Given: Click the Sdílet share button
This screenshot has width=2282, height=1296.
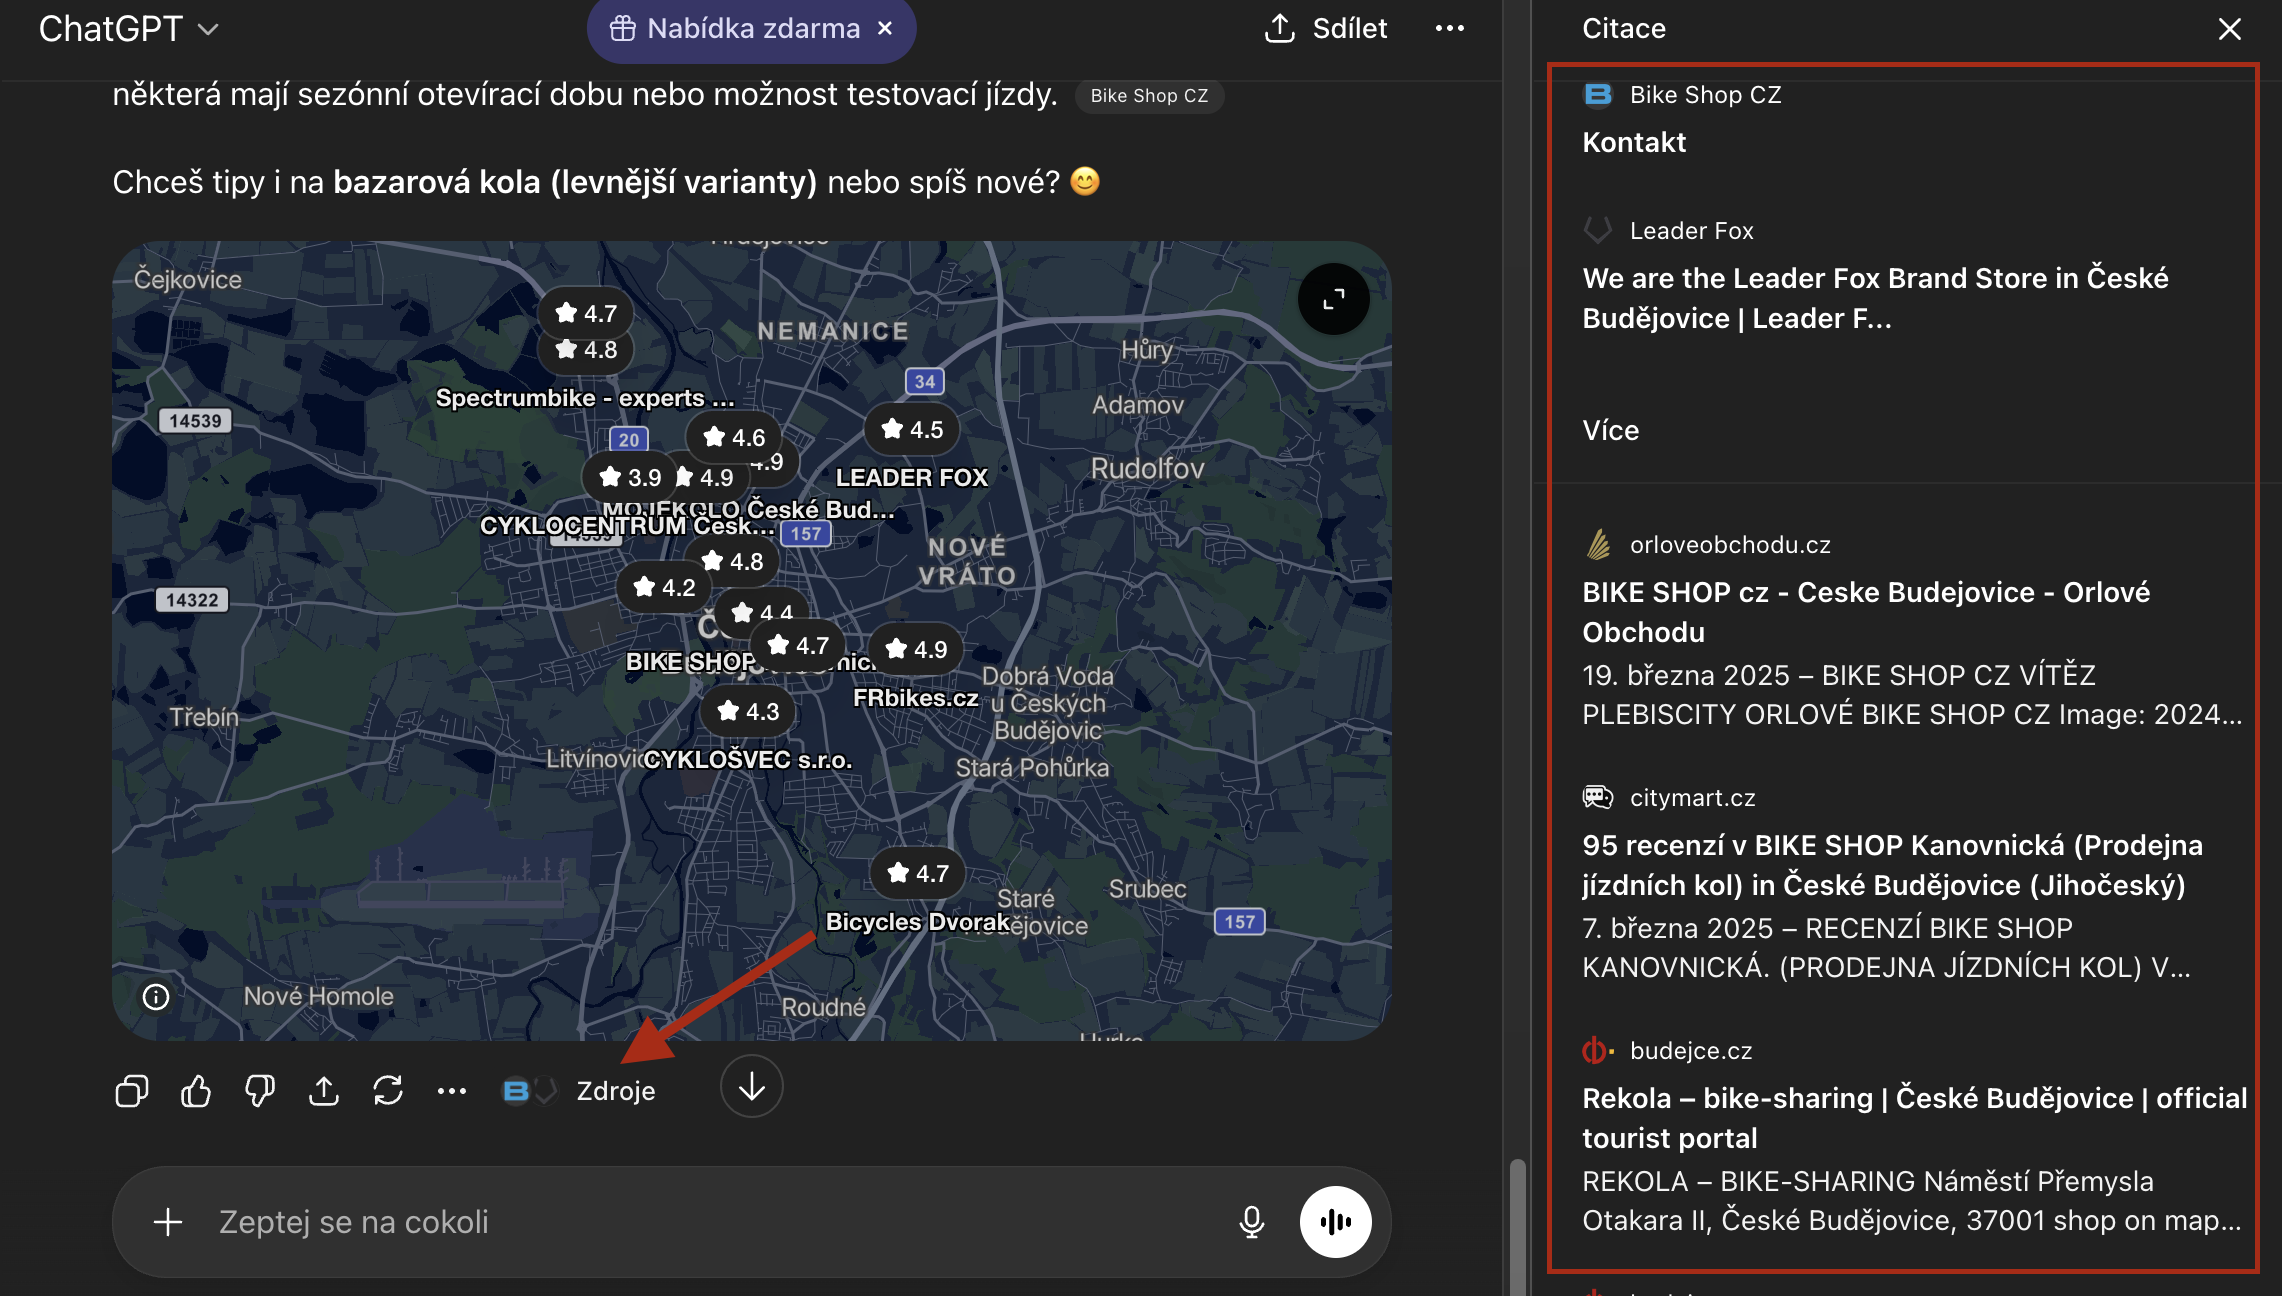Looking at the screenshot, I should point(1326,29).
